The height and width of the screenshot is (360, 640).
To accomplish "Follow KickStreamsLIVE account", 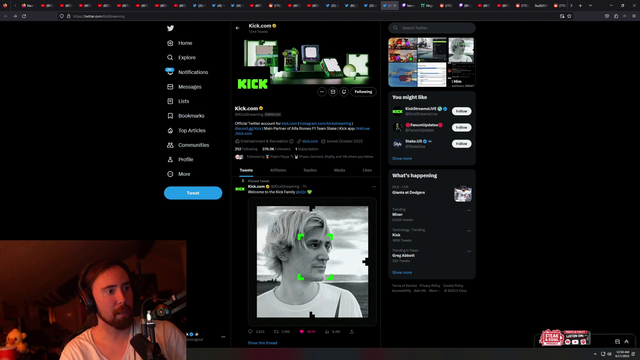I will (x=461, y=111).
